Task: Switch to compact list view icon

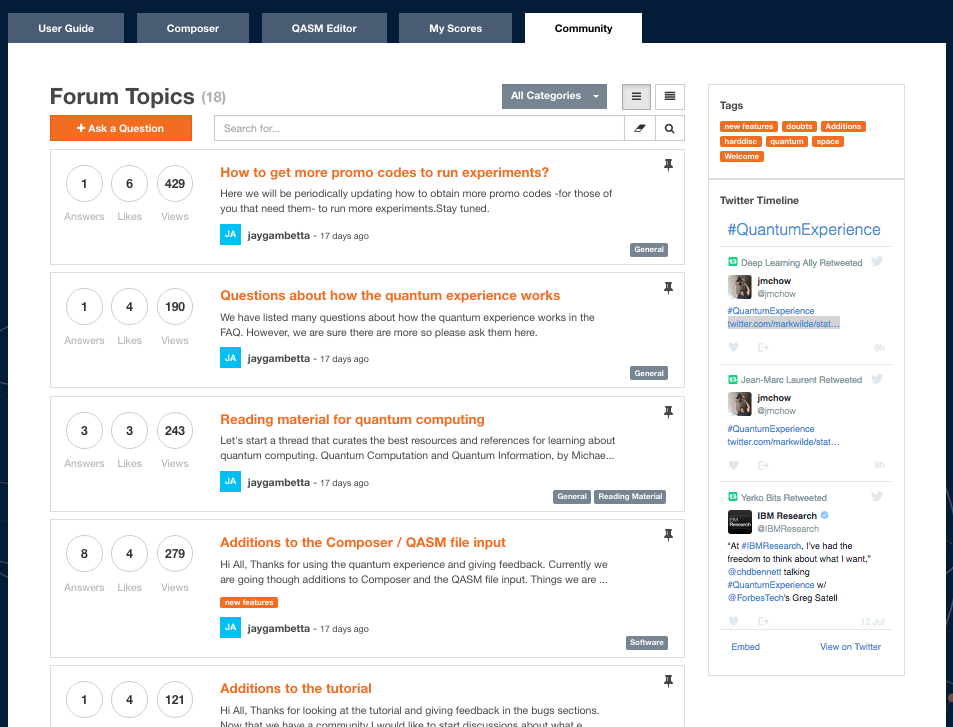Action: [x=670, y=96]
